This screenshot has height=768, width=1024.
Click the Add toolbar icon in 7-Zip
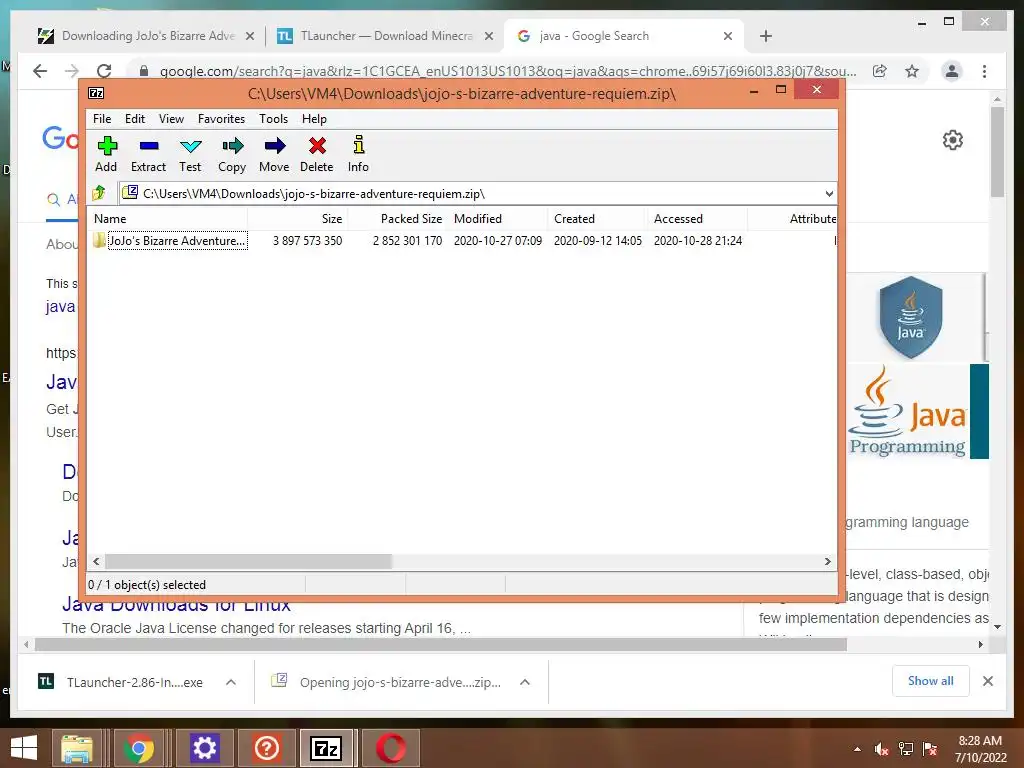(106, 154)
